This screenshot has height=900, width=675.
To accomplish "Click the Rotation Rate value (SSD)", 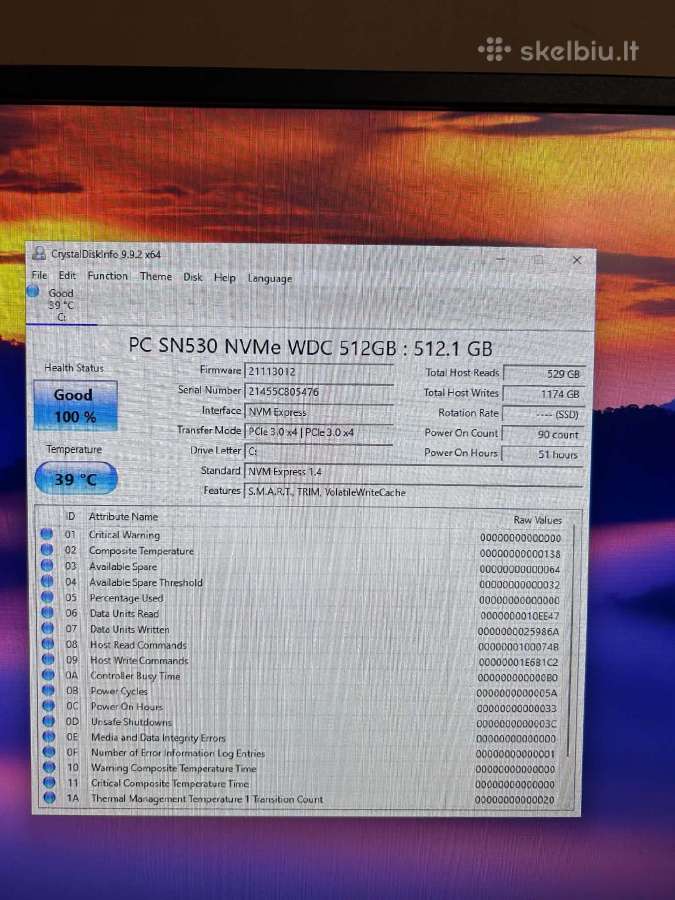I will click(x=543, y=414).
